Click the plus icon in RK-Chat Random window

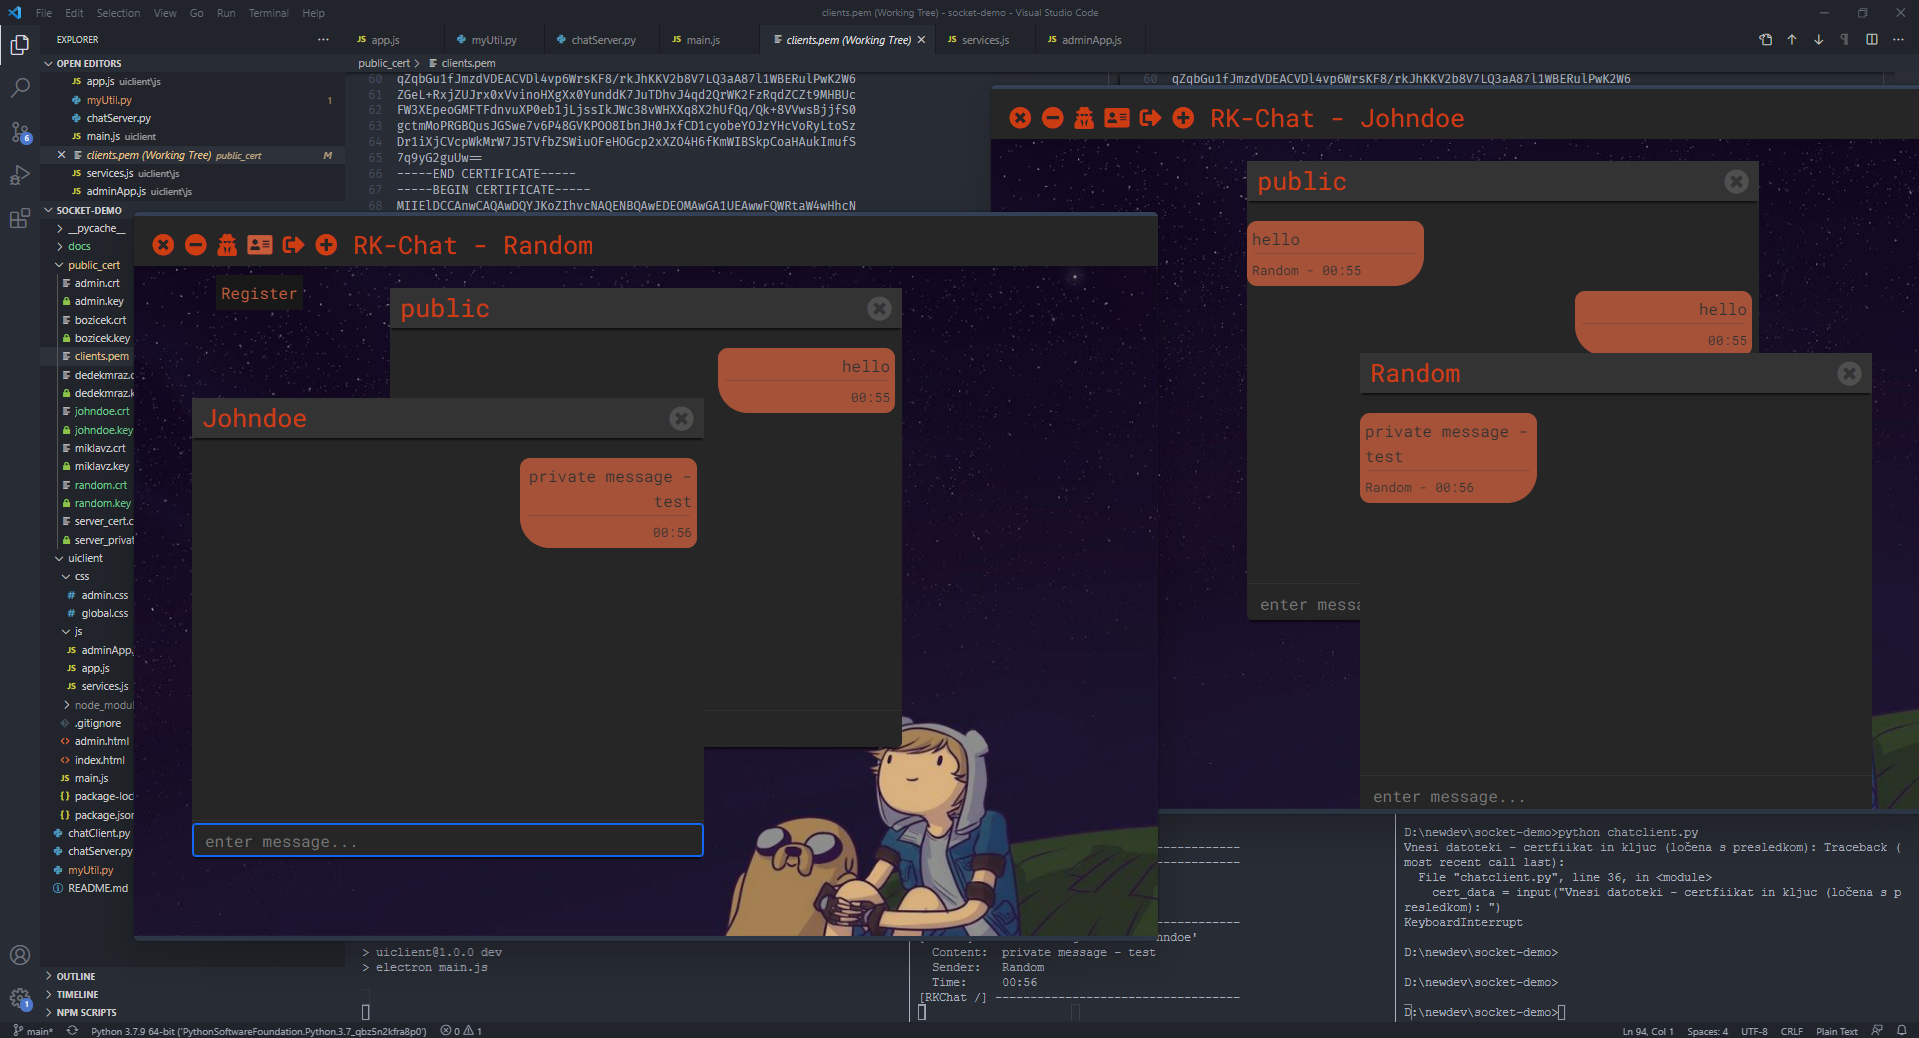(326, 245)
